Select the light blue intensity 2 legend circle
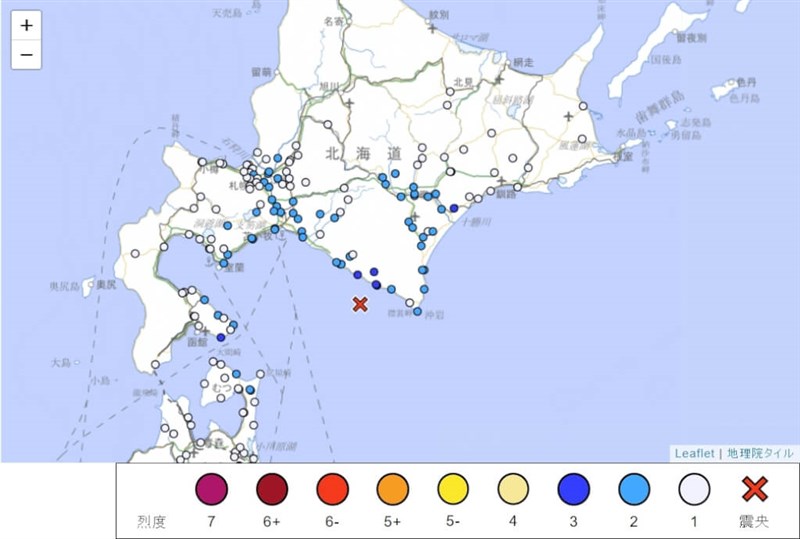This screenshot has height=539, width=800. point(634,489)
